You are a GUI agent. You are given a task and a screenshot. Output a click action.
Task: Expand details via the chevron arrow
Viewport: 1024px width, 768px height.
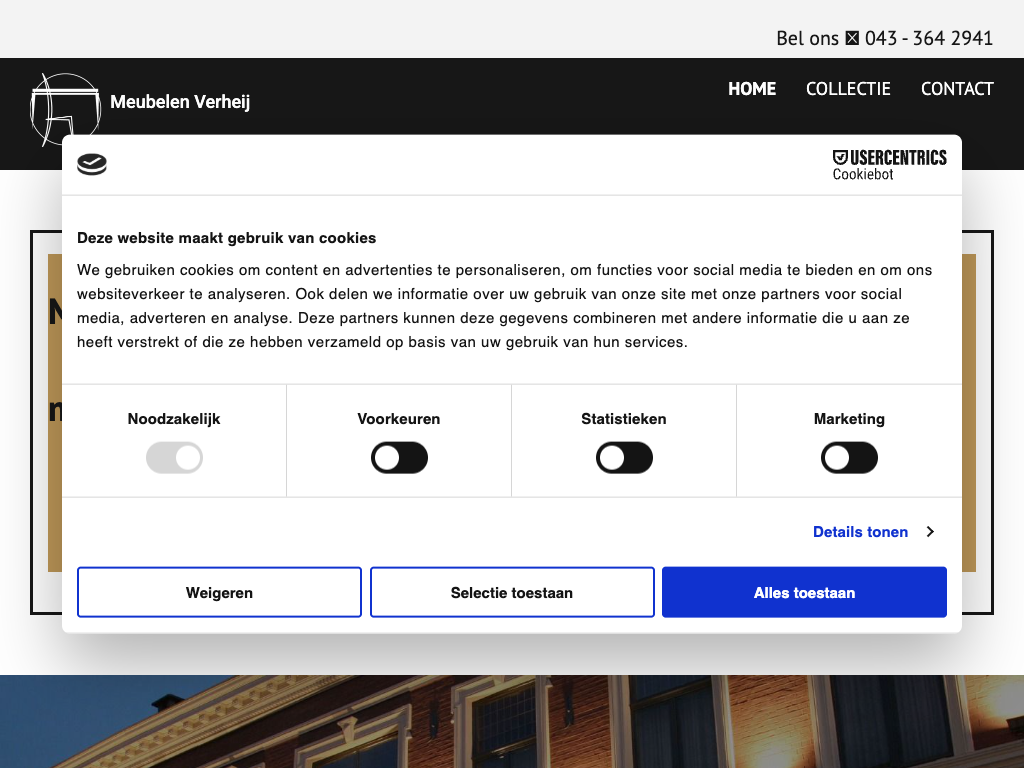(930, 532)
